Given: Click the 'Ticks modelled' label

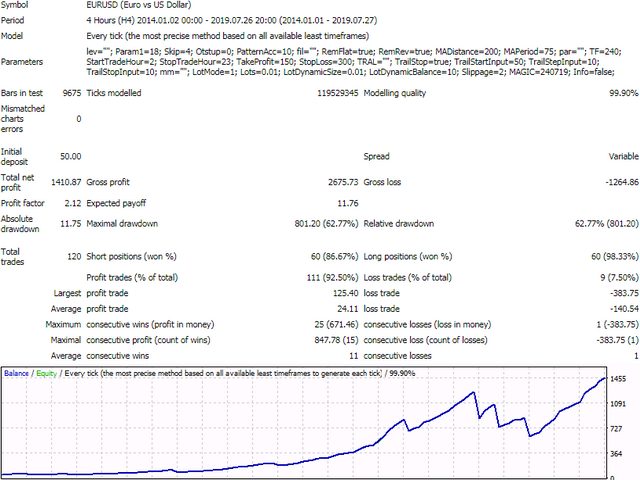Looking at the screenshot, I should tap(113, 93).
